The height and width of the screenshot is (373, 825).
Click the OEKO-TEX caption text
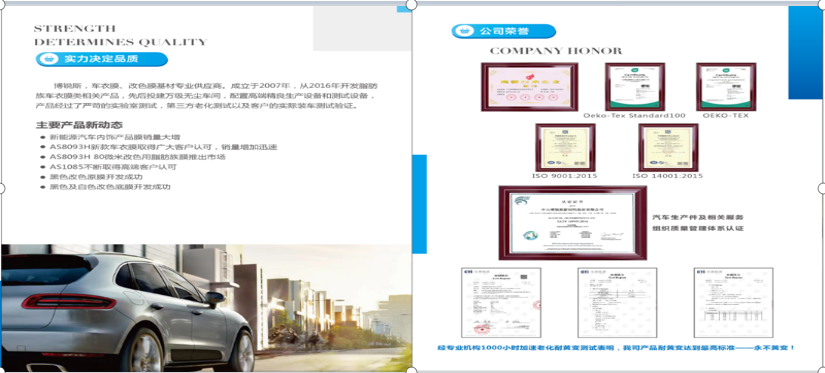pos(726,115)
